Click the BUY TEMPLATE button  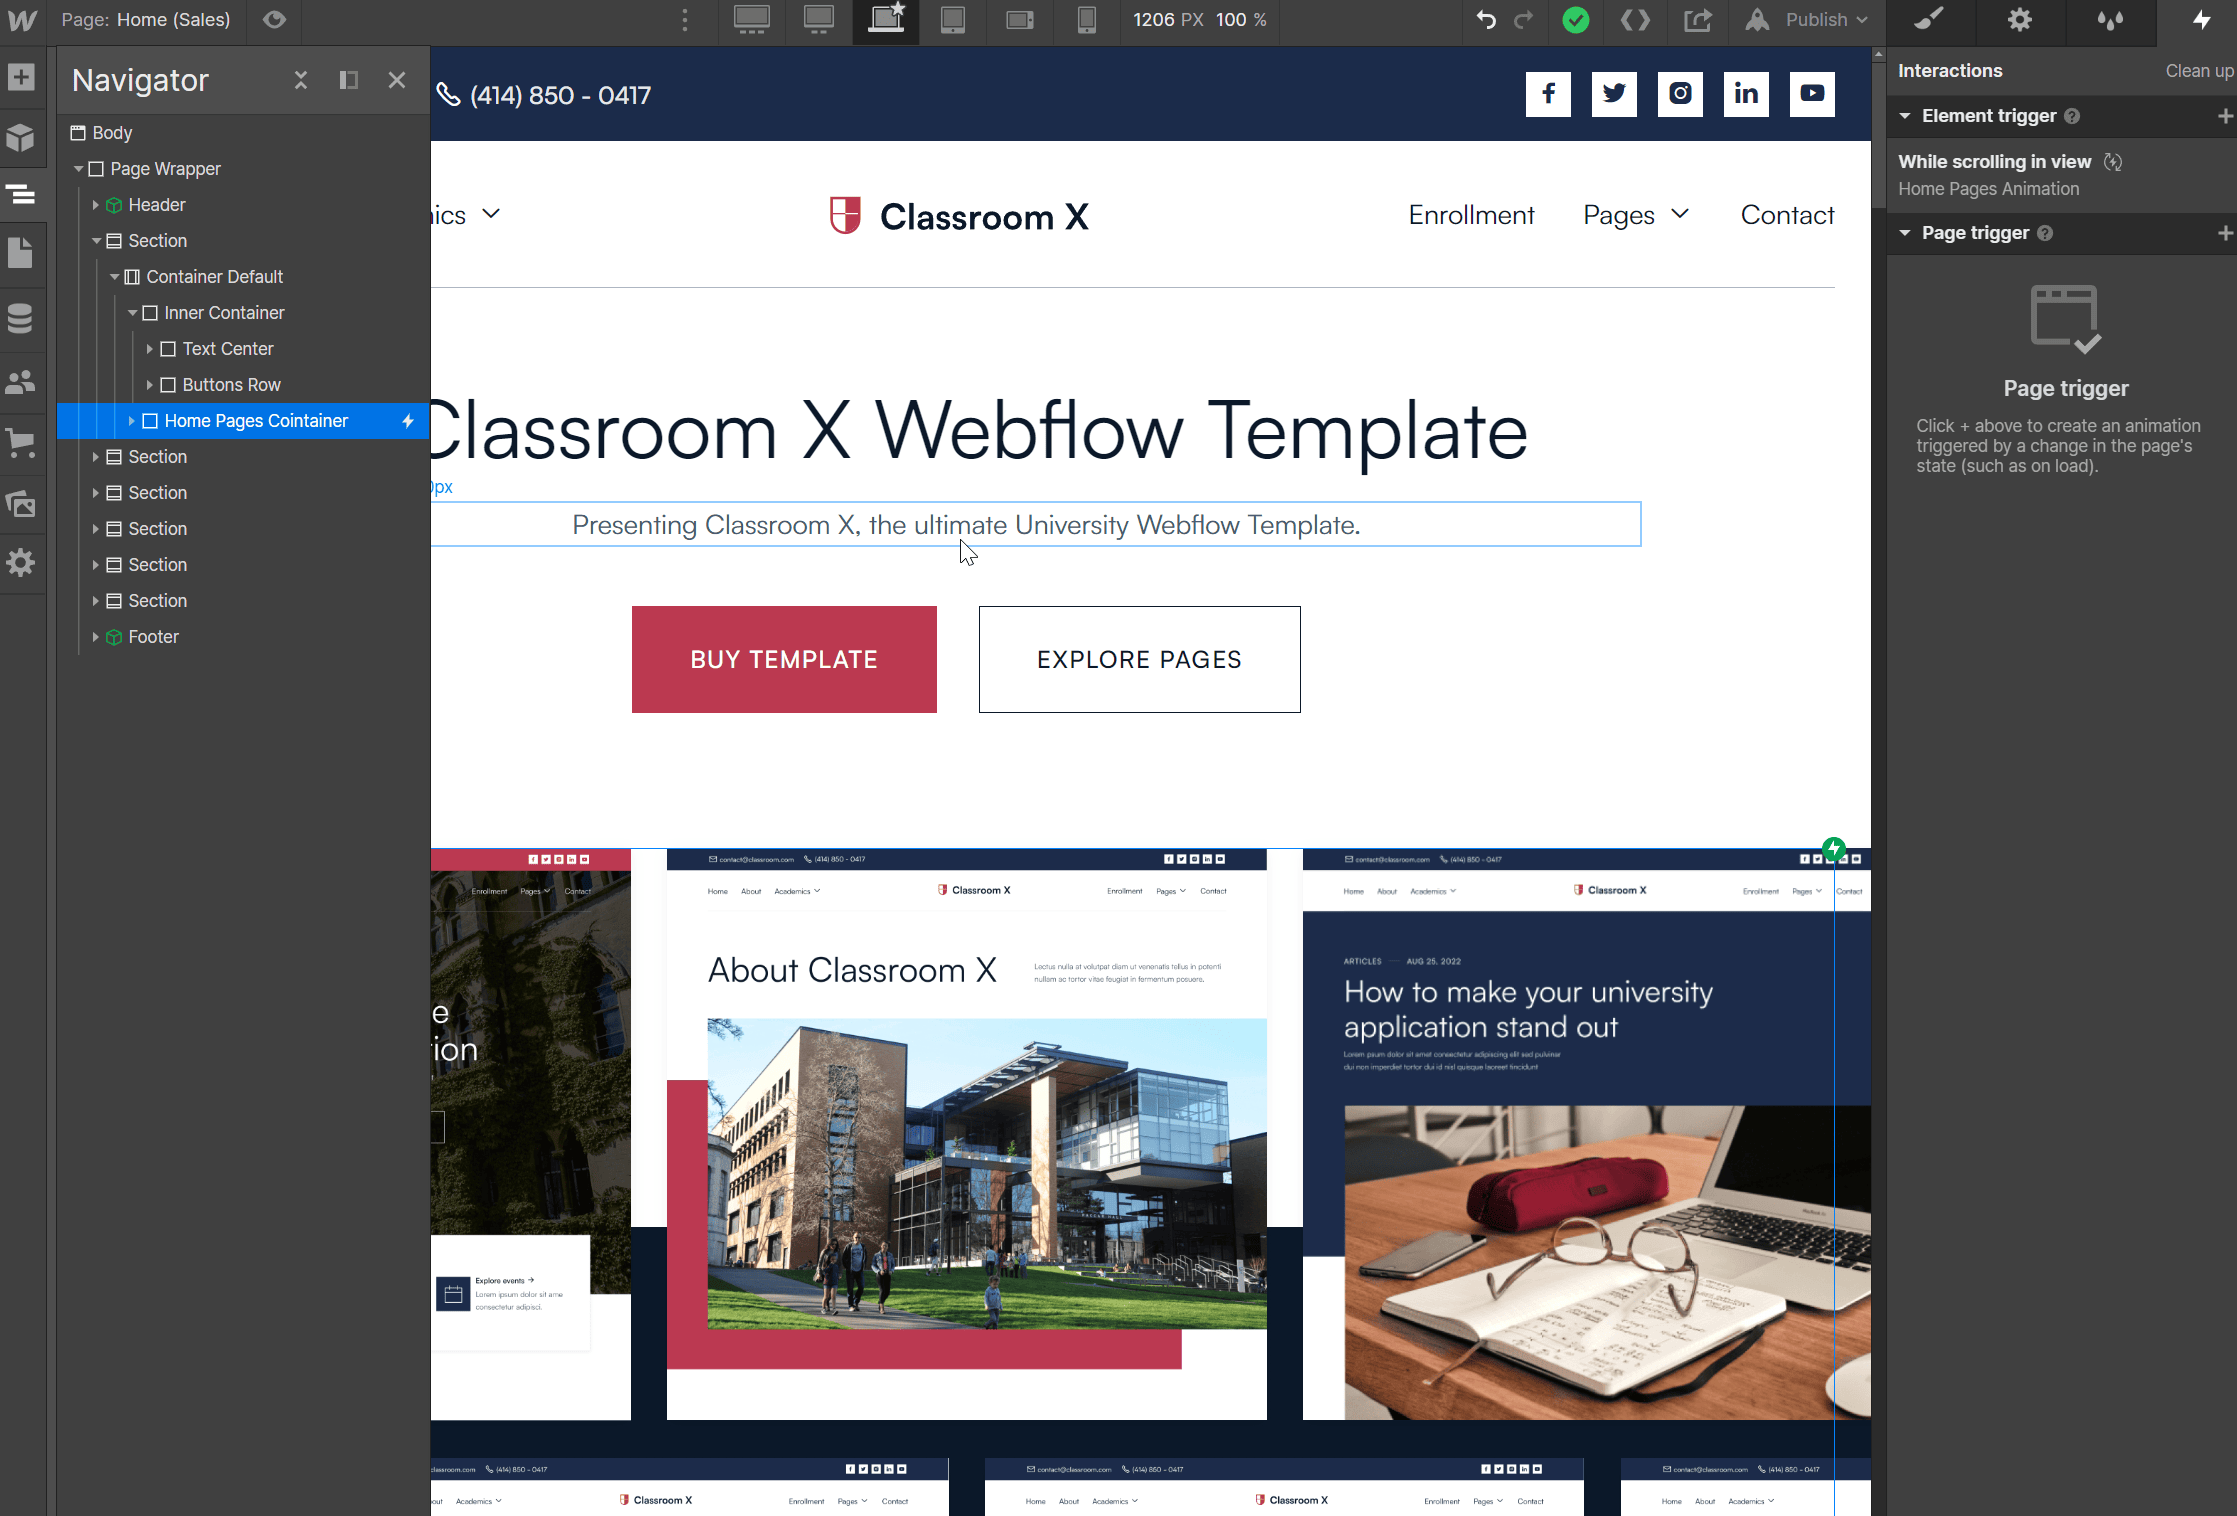783,660
